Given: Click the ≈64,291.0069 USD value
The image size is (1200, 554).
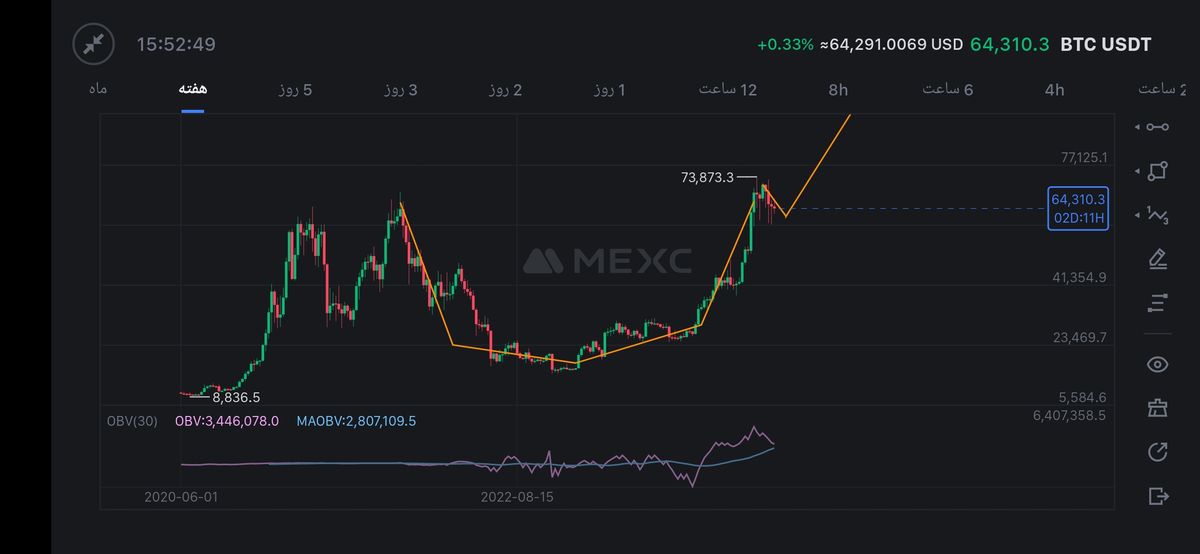Looking at the screenshot, I should click(x=891, y=45).
